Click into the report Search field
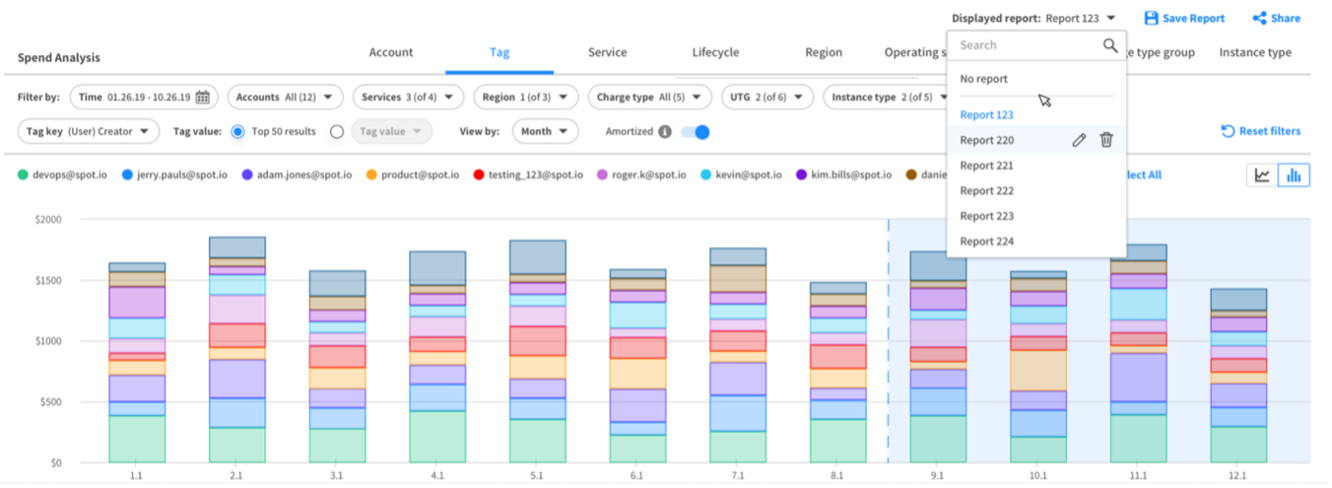The width and height of the screenshot is (1332, 488). [1025, 45]
